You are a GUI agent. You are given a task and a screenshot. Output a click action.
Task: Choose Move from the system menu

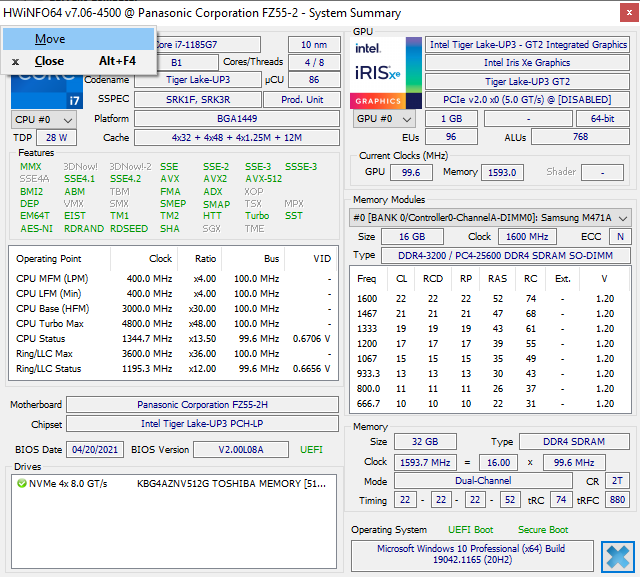coord(50,39)
